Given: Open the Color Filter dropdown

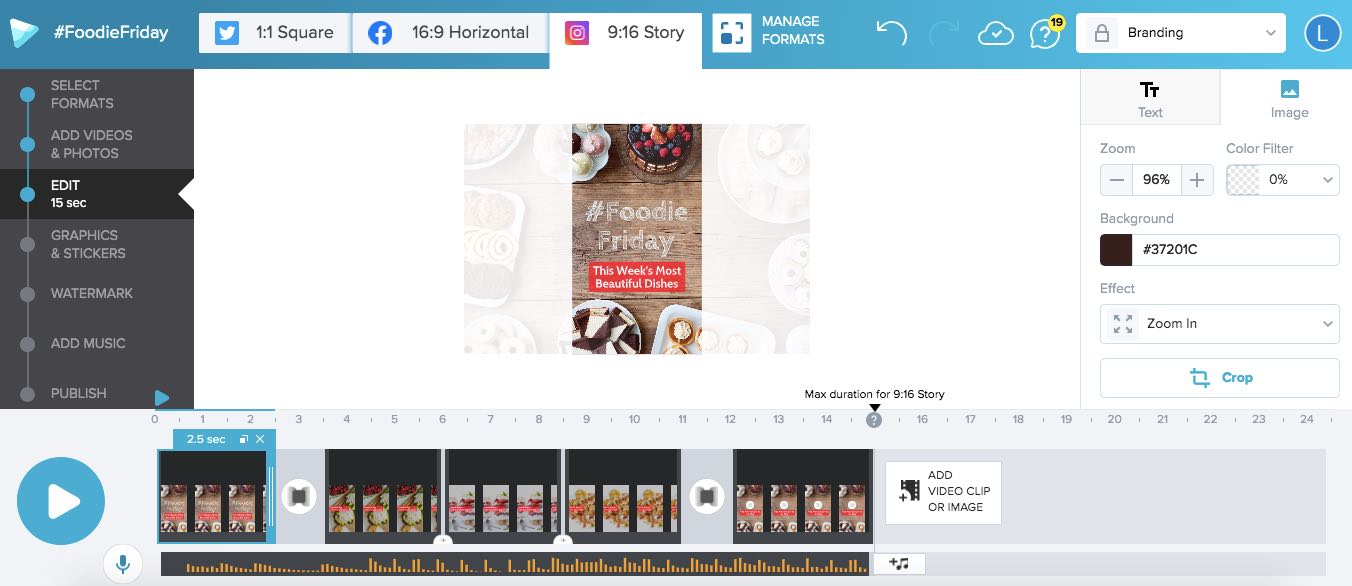Looking at the screenshot, I should (x=1283, y=180).
